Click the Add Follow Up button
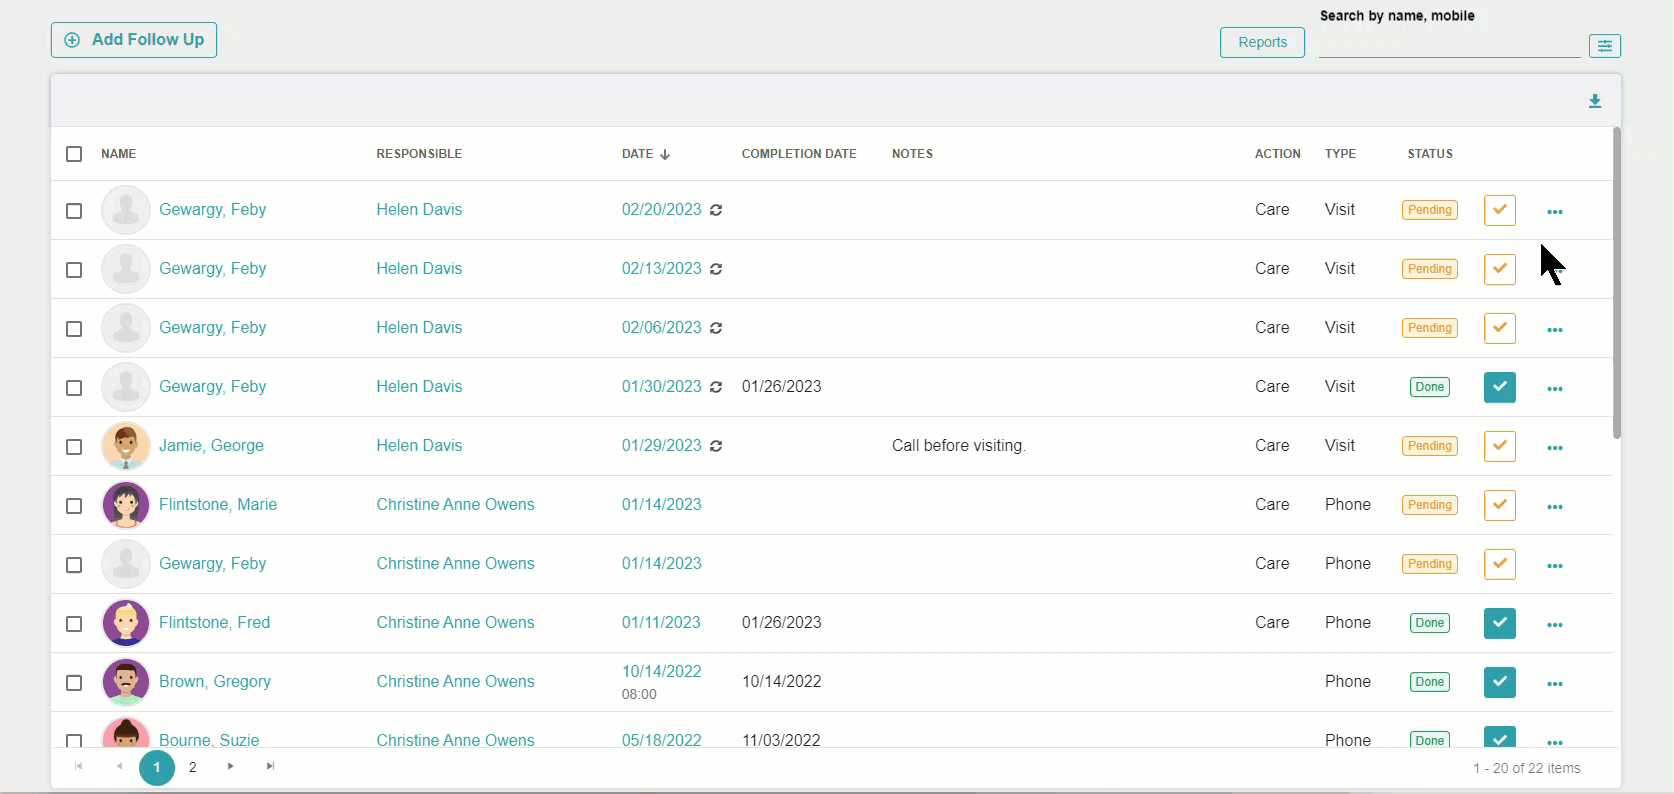 (x=134, y=40)
